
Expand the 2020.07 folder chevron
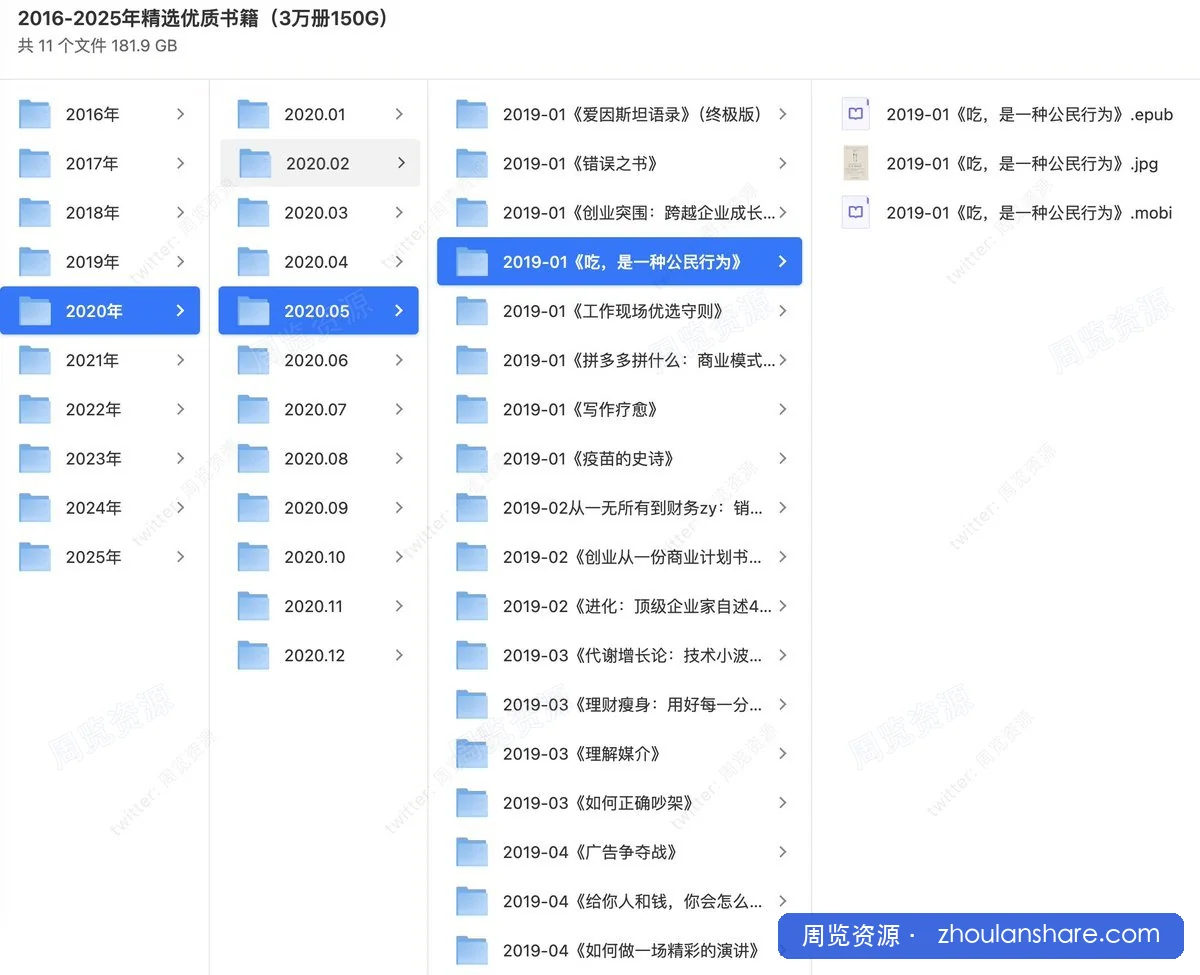coord(399,409)
